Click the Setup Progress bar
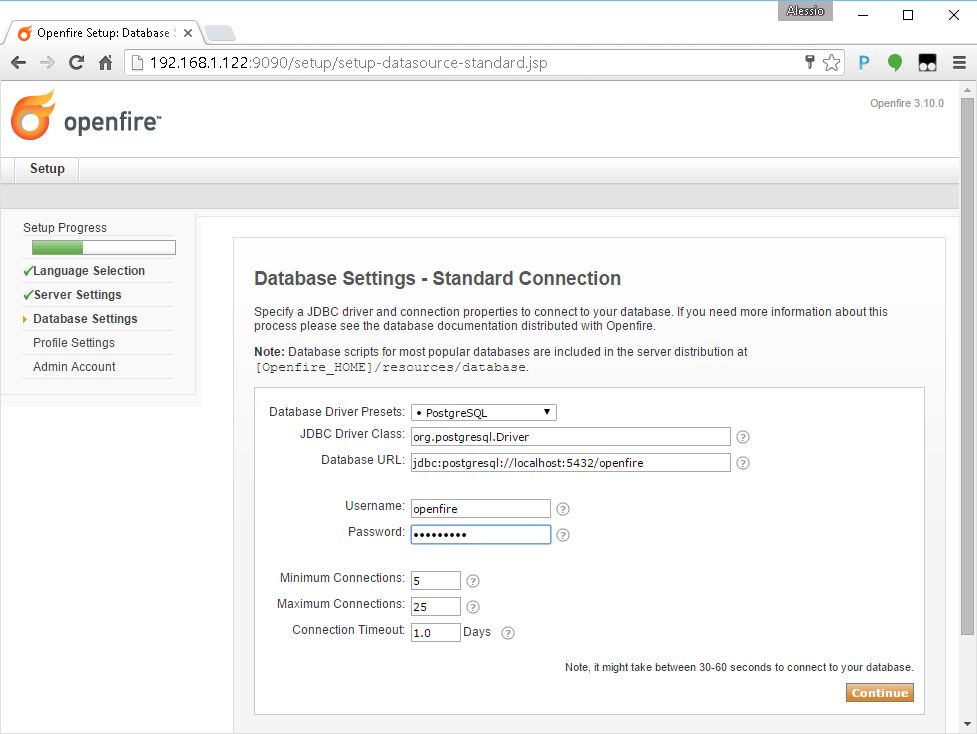 click(103, 248)
